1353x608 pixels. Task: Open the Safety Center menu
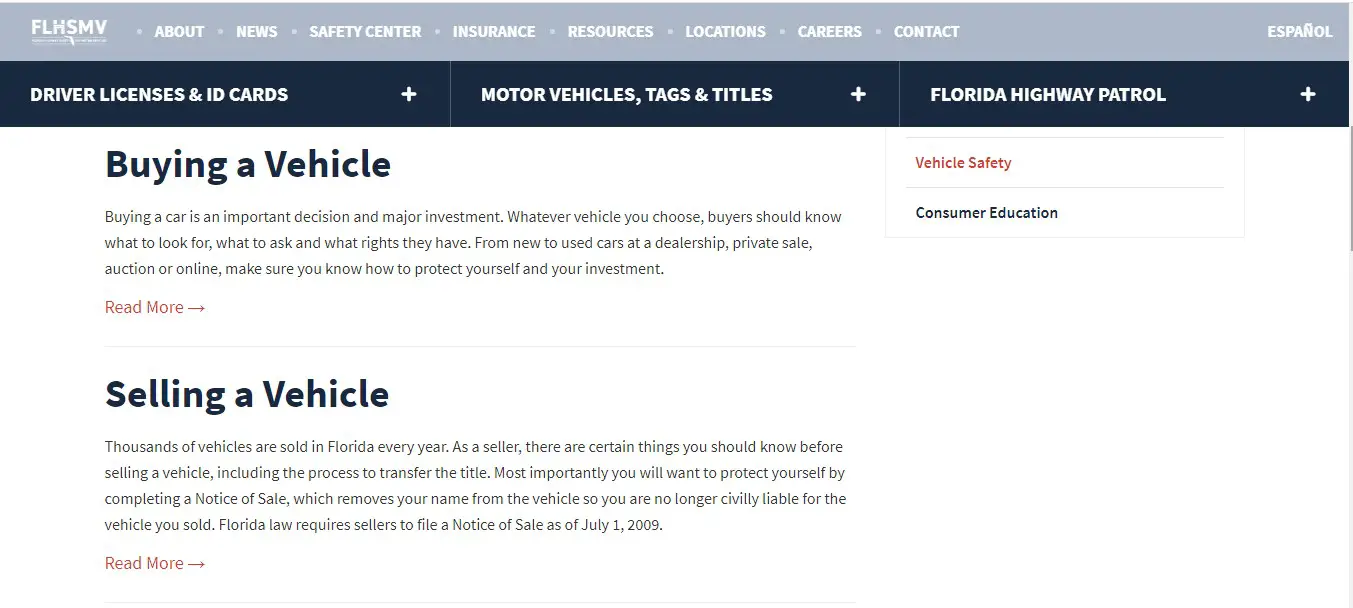click(365, 31)
